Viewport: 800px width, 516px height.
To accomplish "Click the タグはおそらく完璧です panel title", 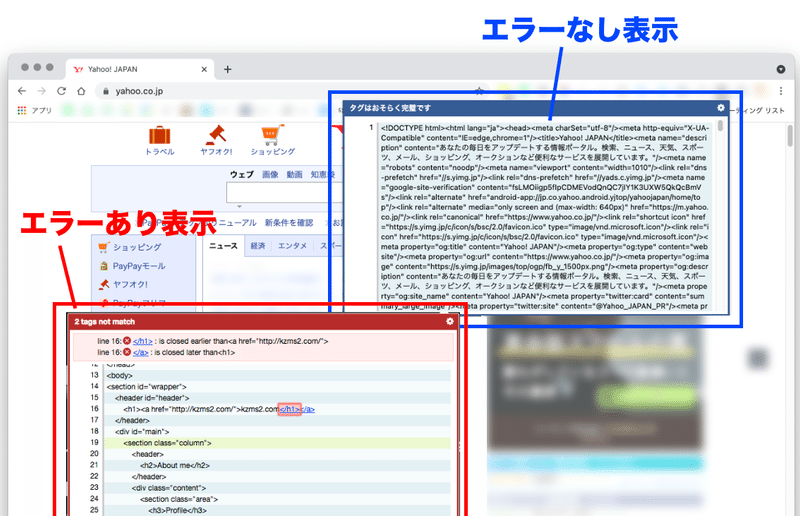I will [x=390, y=108].
